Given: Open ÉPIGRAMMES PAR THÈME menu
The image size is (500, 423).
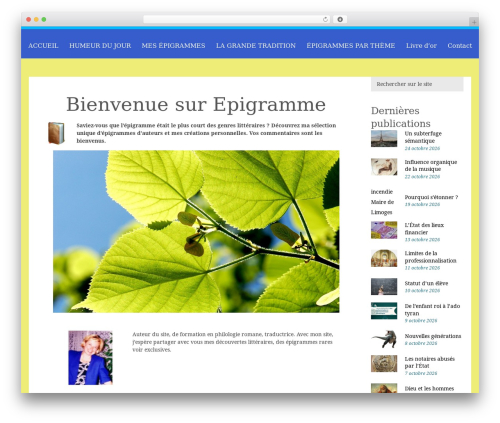Looking at the screenshot, I should pyautogui.click(x=351, y=46).
